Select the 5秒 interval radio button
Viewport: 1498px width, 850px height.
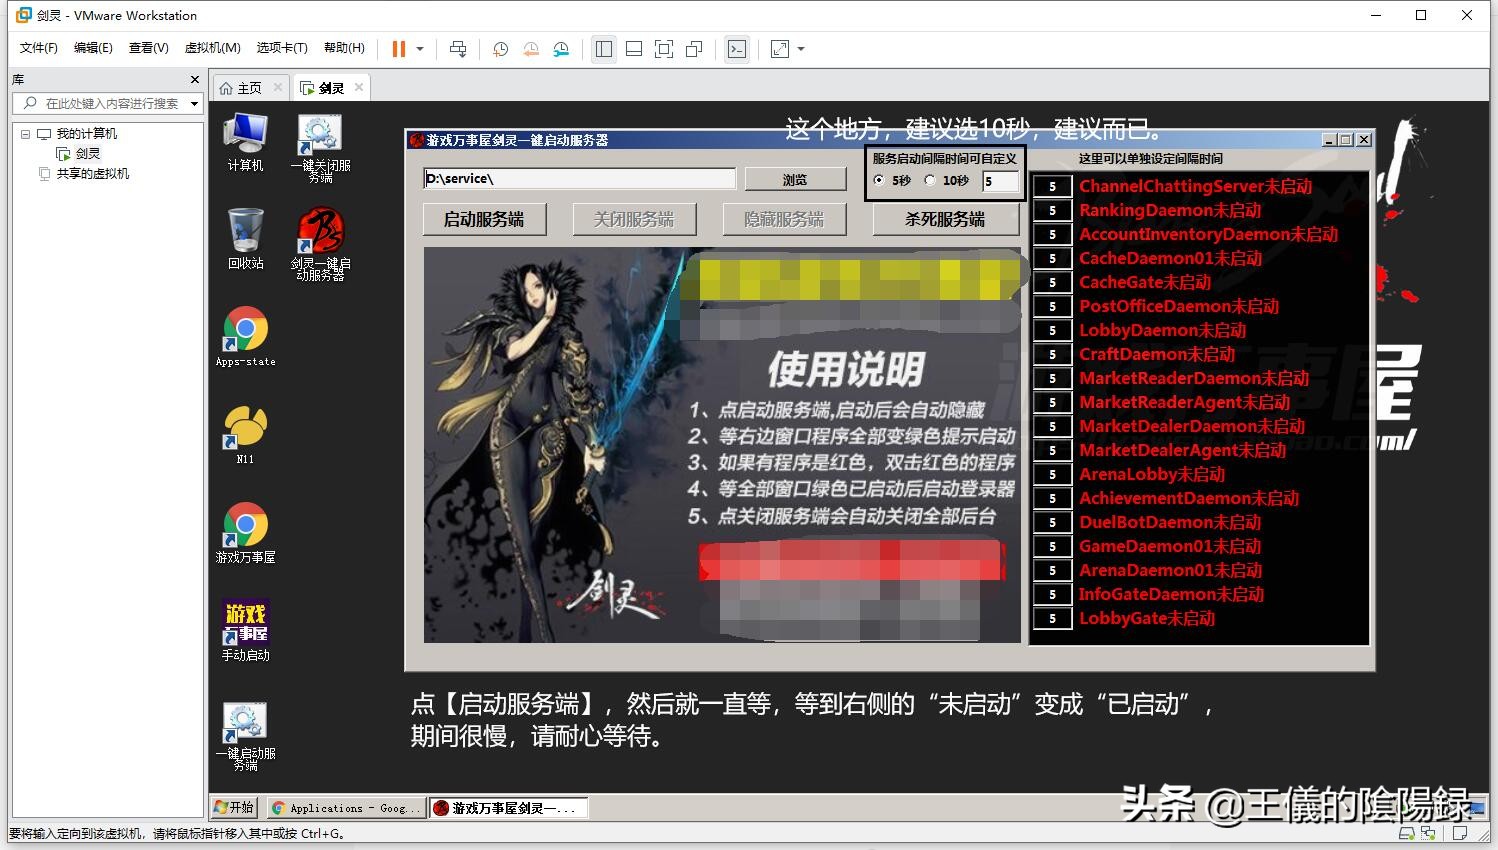(x=879, y=180)
